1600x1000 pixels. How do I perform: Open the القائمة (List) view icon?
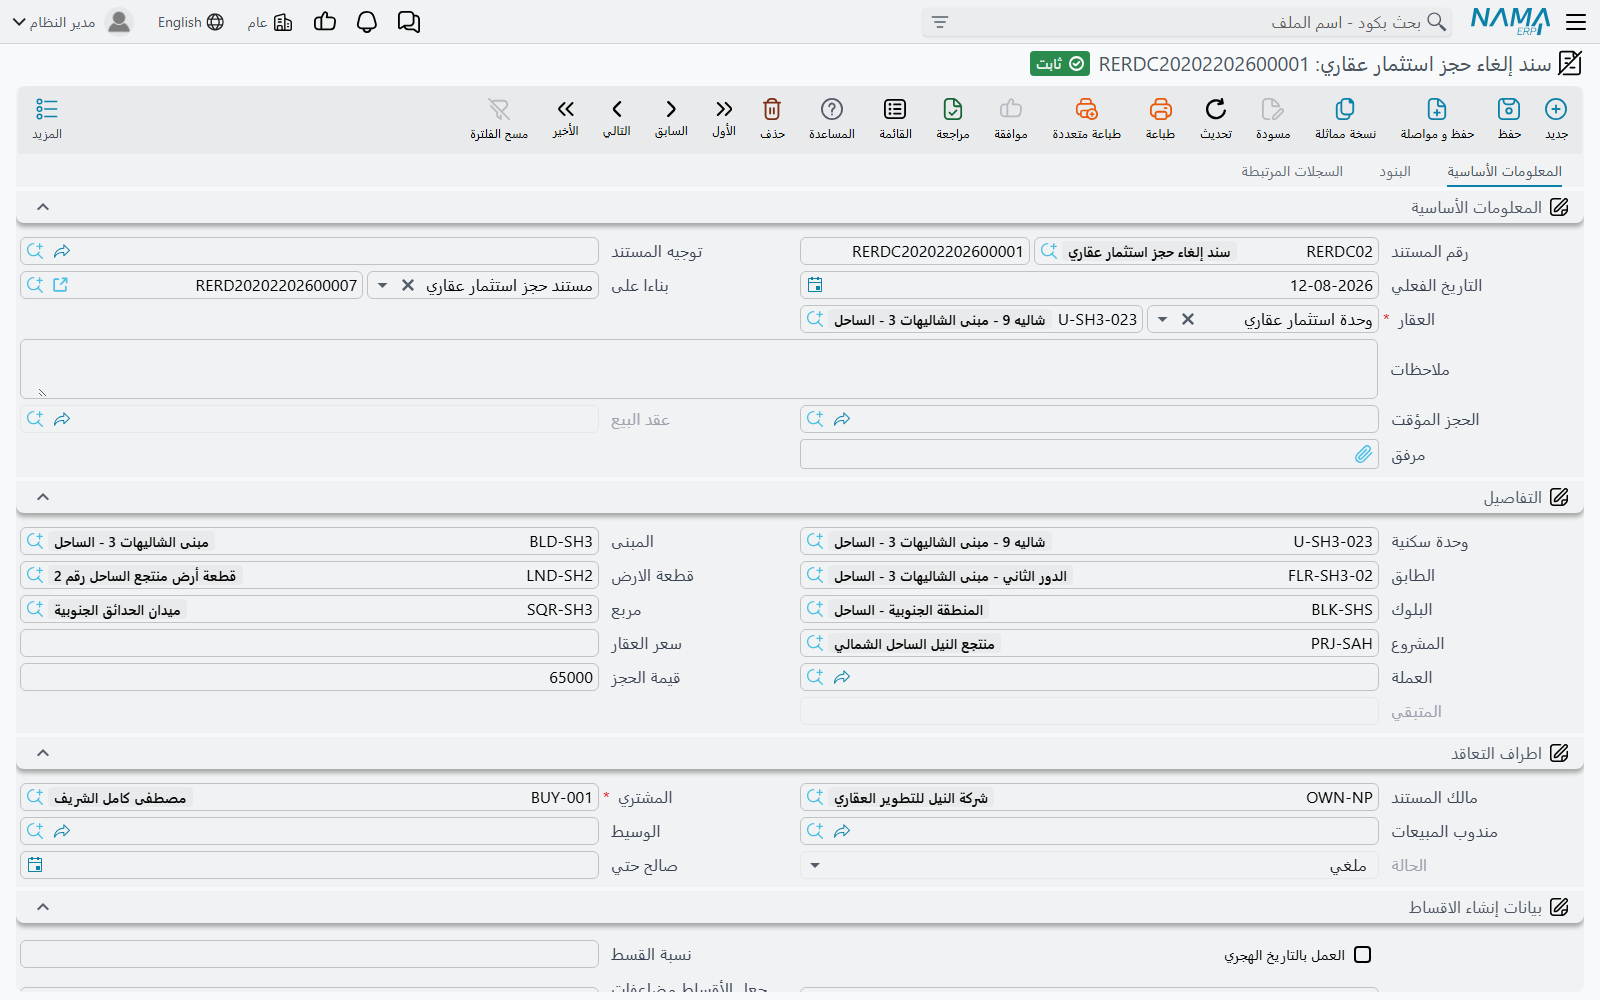tap(895, 109)
